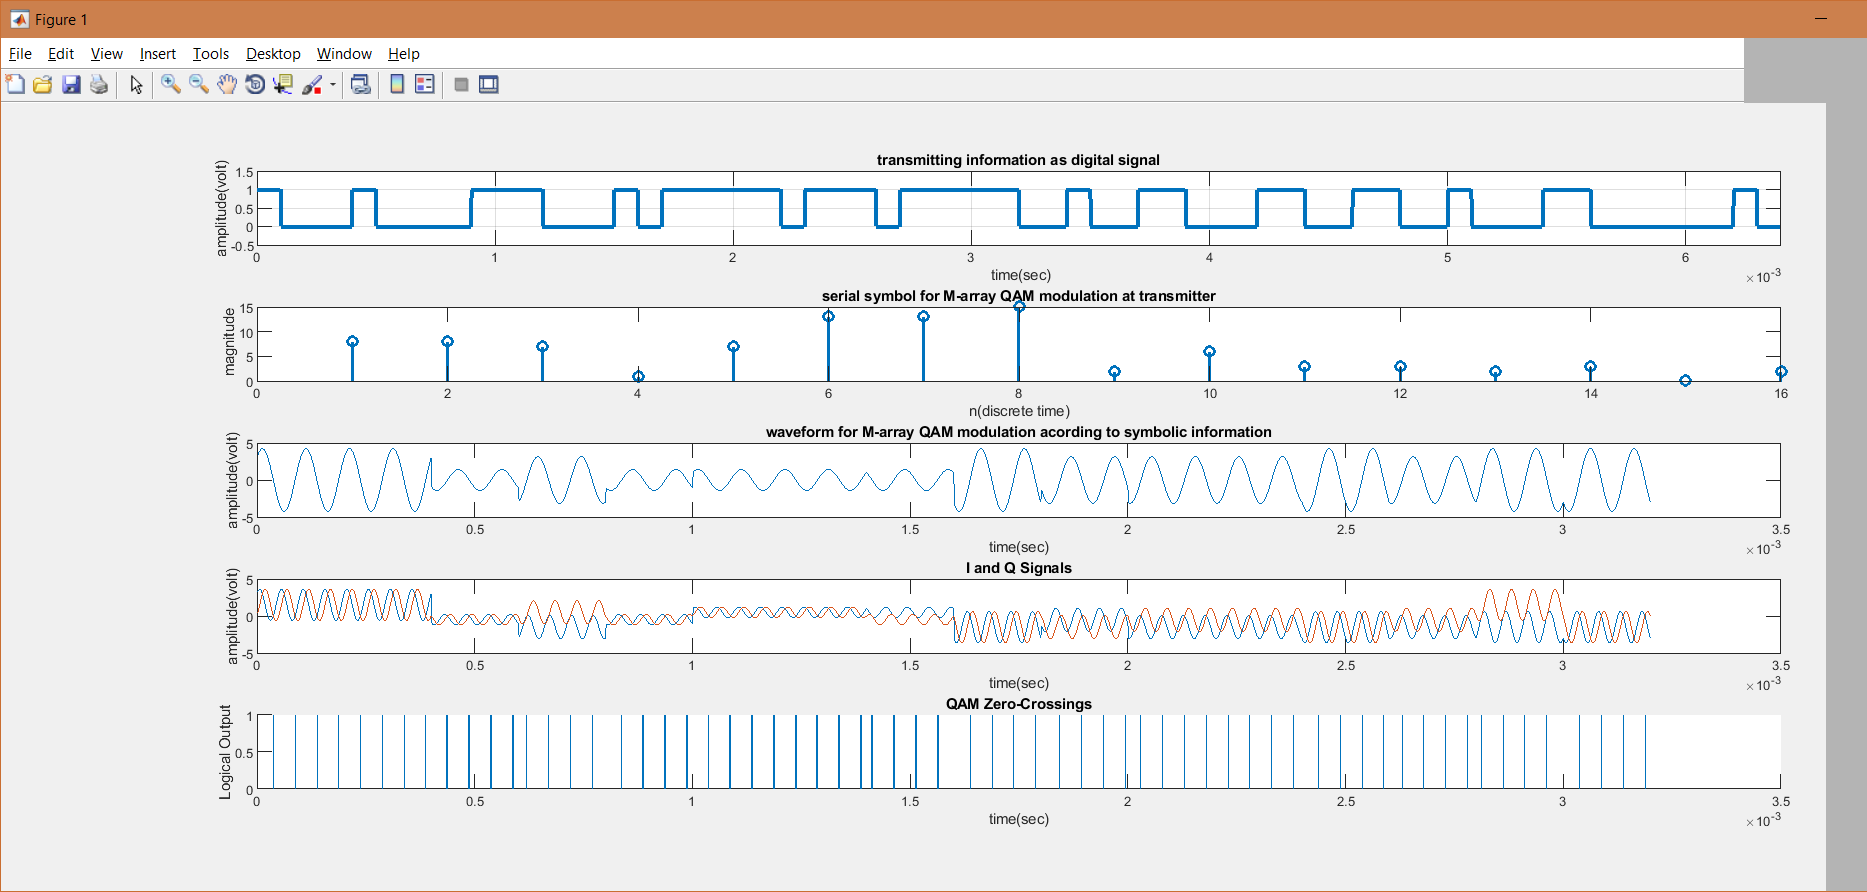The width and height of the screenshot is (1867, 892).
Task: Activate the Zoom Out magnifier tool
Action: tap(199, 85)
